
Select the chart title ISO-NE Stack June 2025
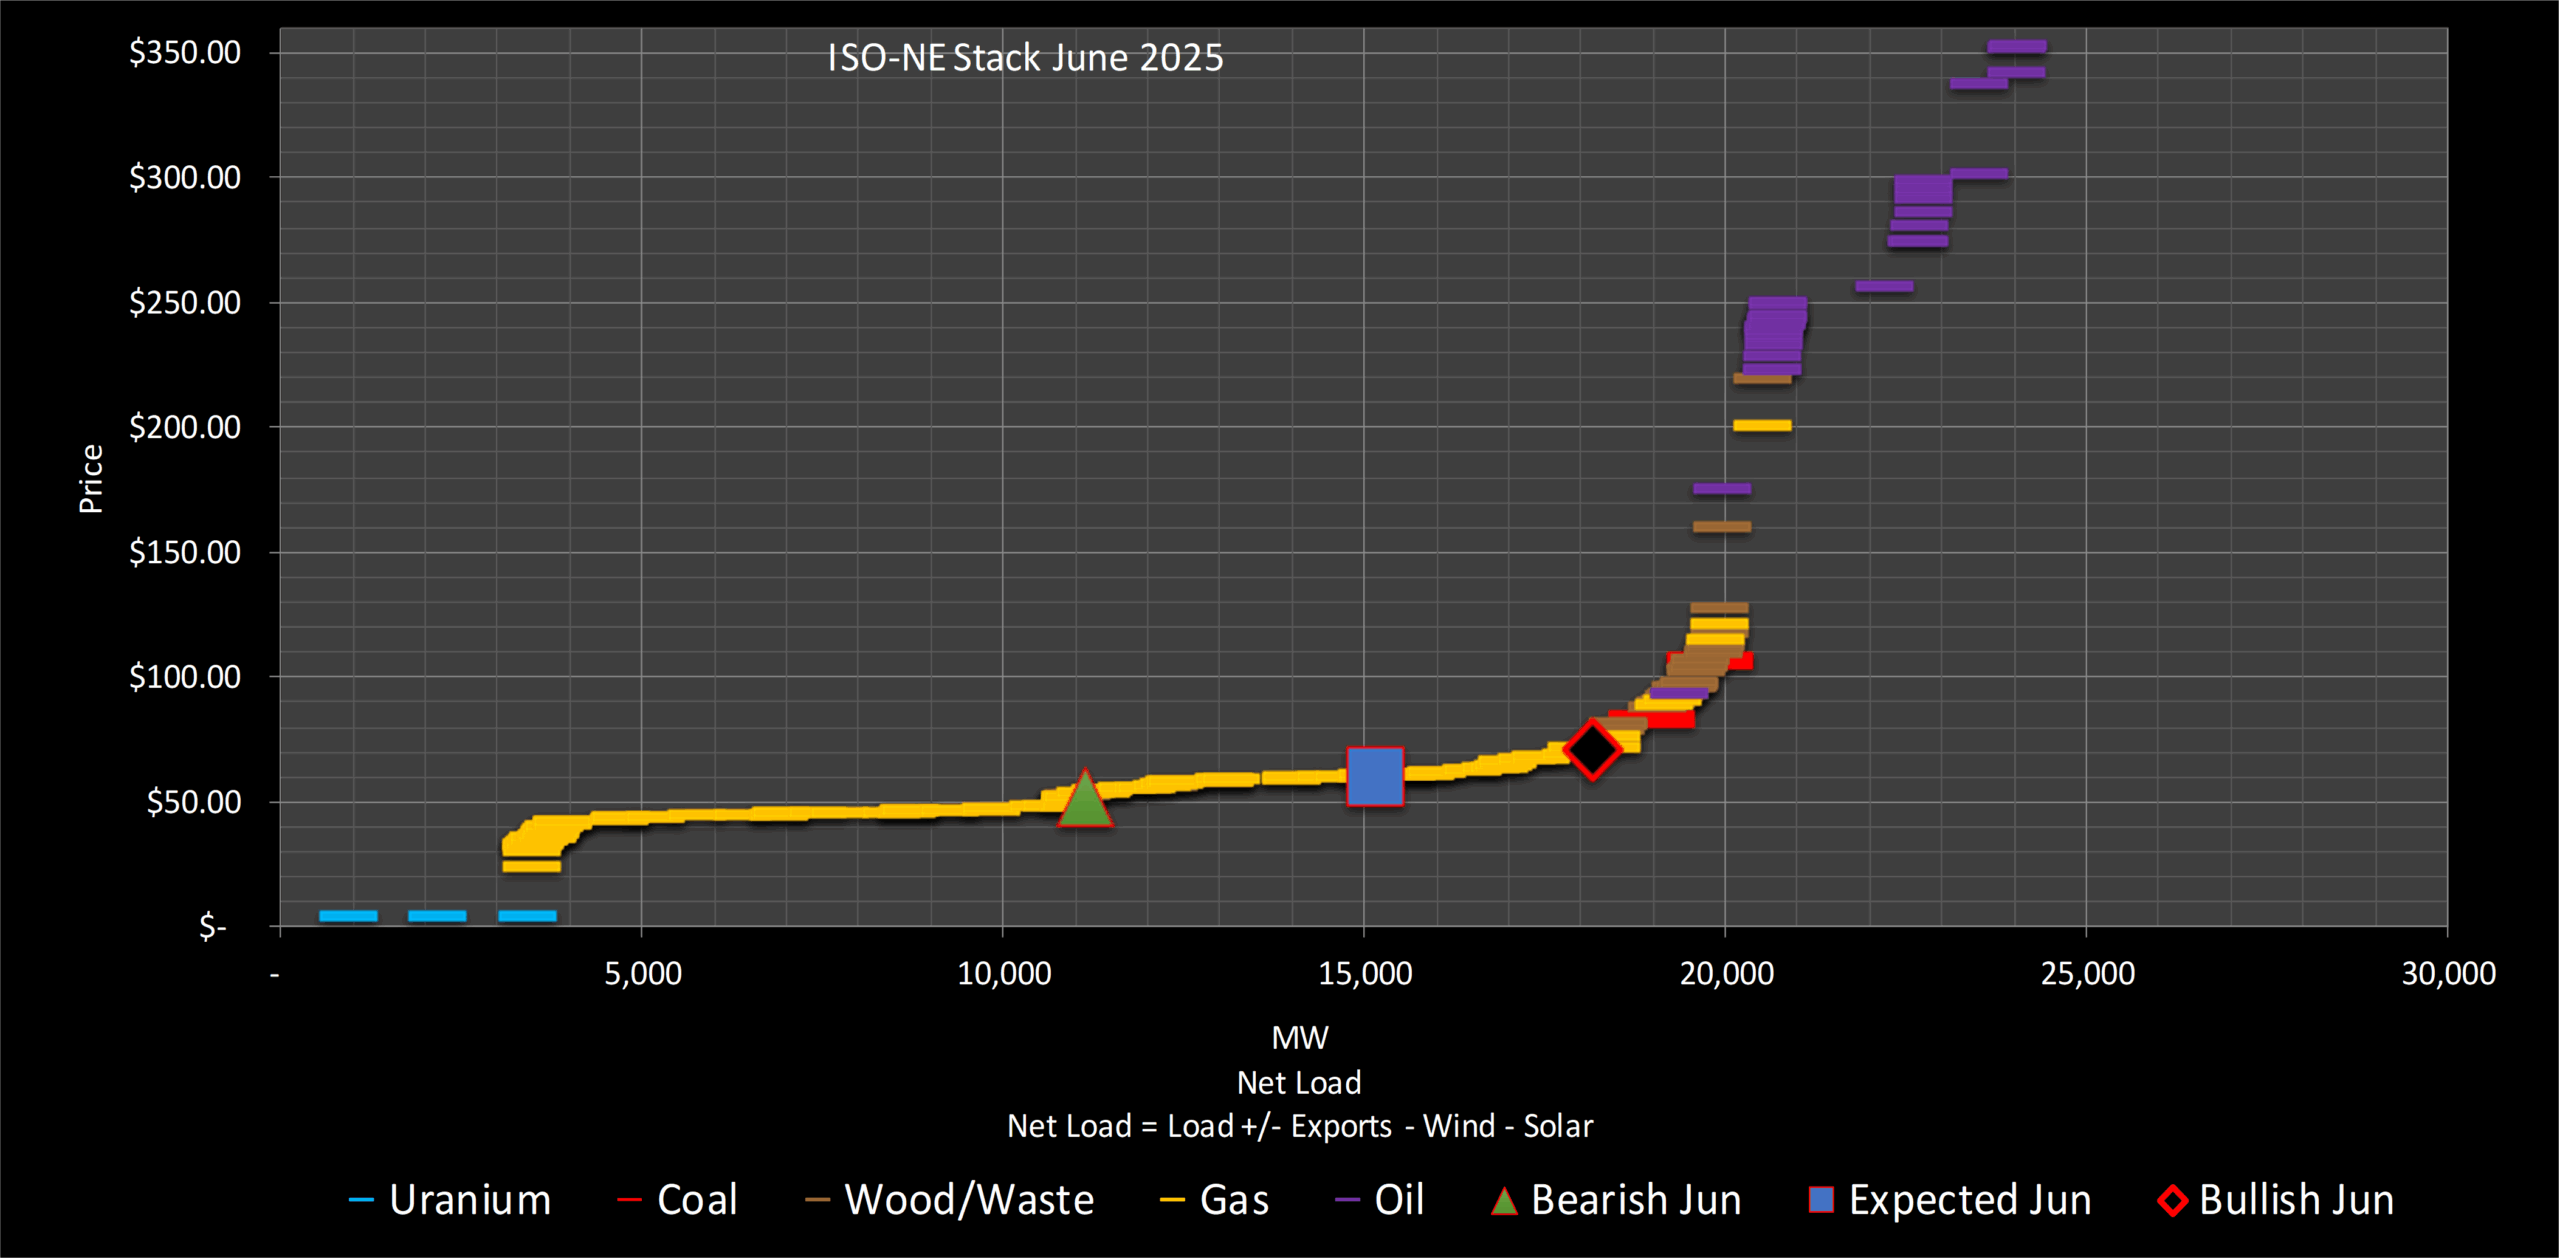point(1025,58)
